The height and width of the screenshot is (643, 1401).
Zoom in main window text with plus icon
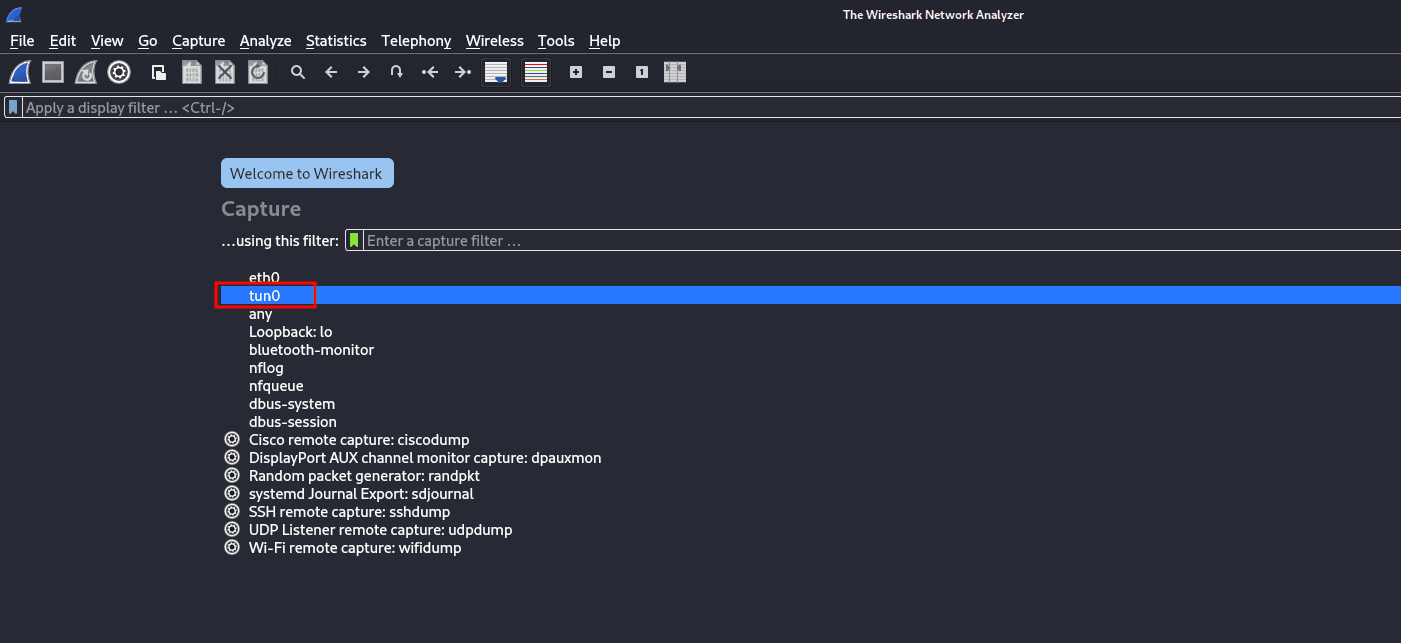coord(576,72)
